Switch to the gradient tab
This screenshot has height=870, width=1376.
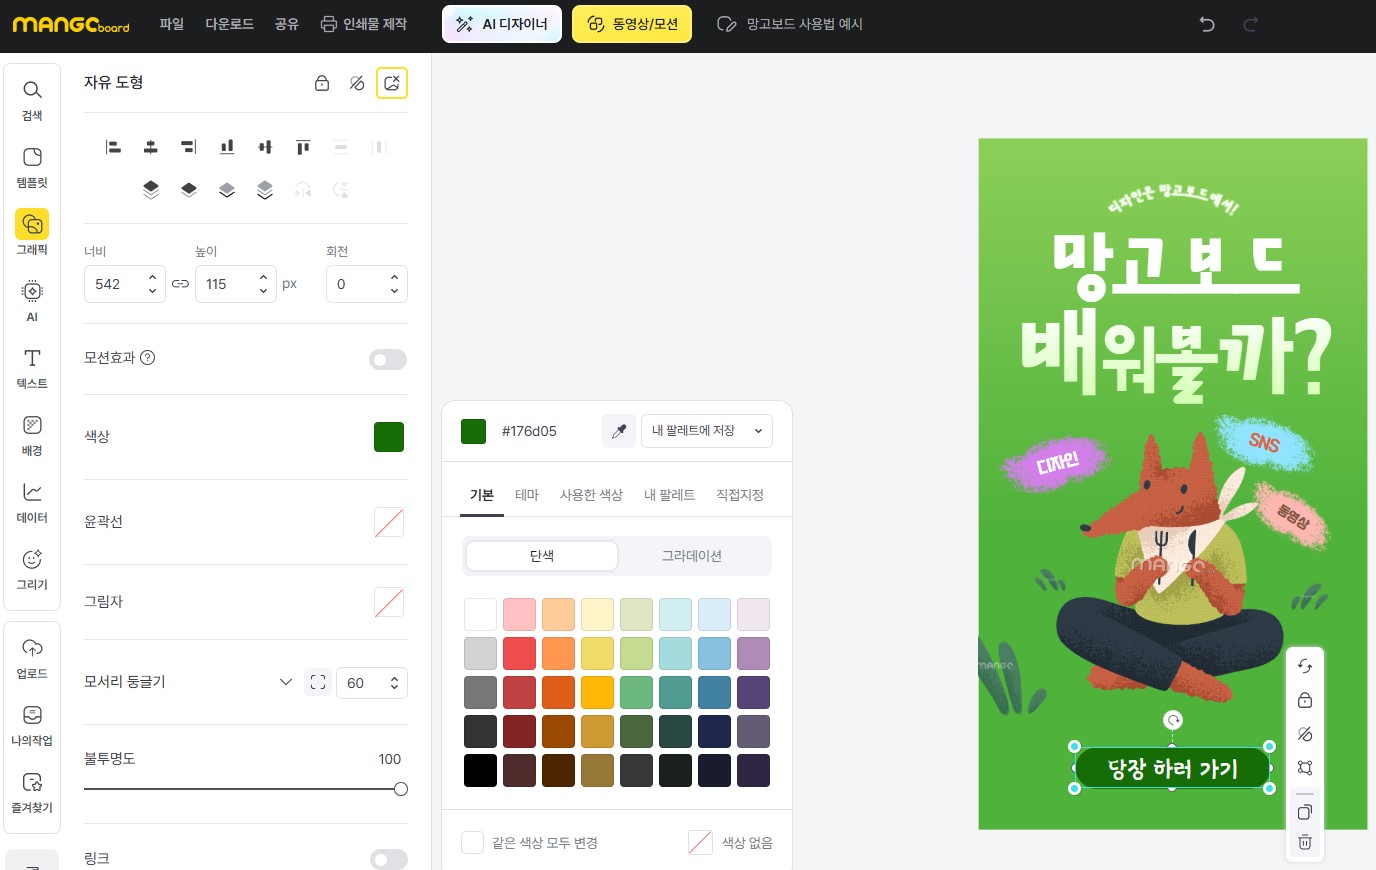coord(691,555)
